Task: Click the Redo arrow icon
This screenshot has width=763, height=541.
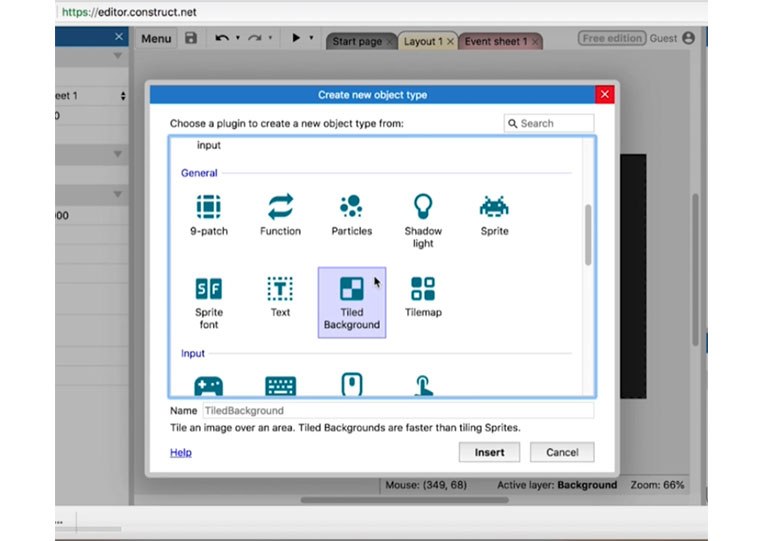Action: point(254,38)
